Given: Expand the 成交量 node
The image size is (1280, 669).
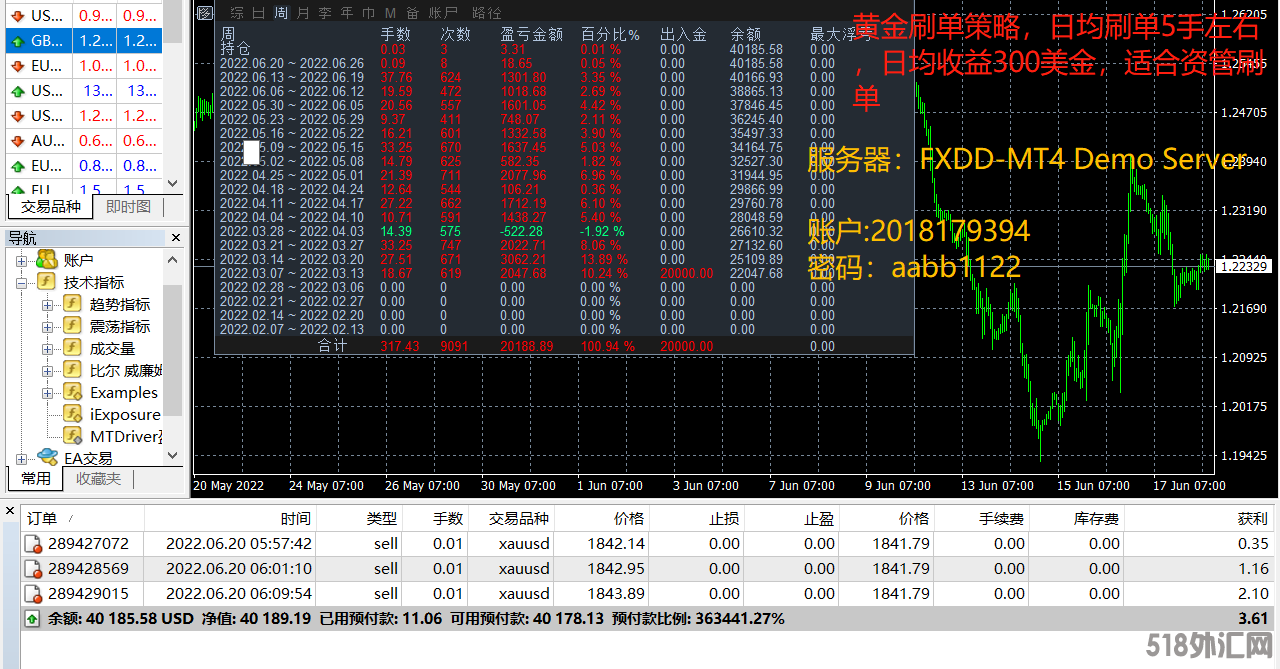Looking at the screenshot, I should click(x=47, y=349).
